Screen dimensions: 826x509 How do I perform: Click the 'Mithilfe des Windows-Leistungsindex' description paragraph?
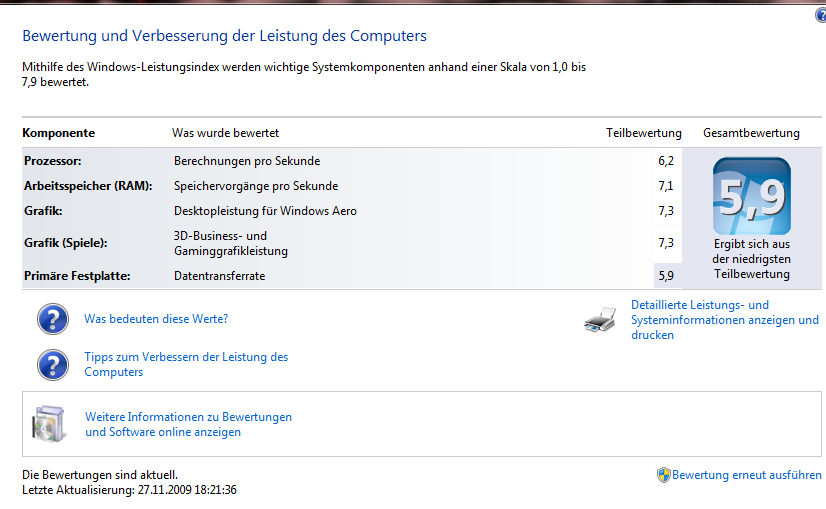304,74
